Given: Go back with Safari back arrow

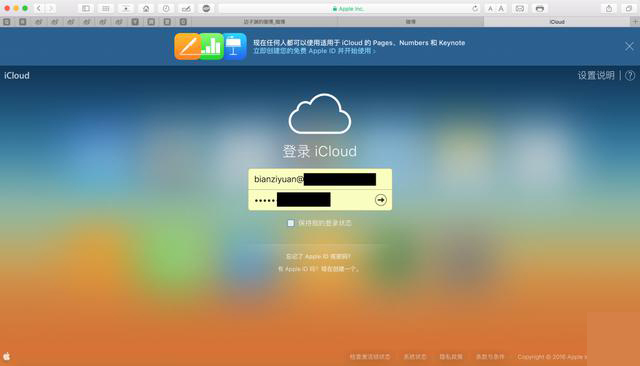Looking at the screenshot, I should click(38, 8).
